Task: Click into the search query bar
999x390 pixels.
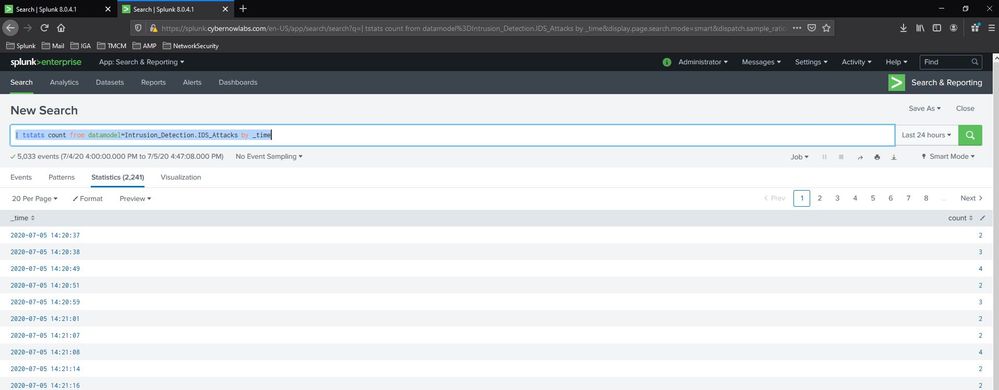Action: coord(452,135)
